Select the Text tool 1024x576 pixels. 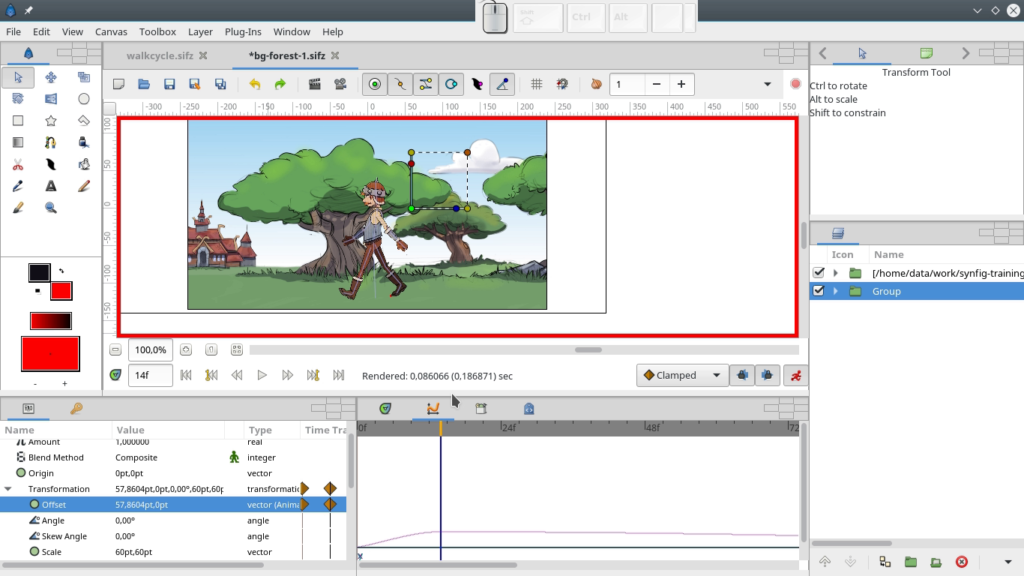coord(50,186)
